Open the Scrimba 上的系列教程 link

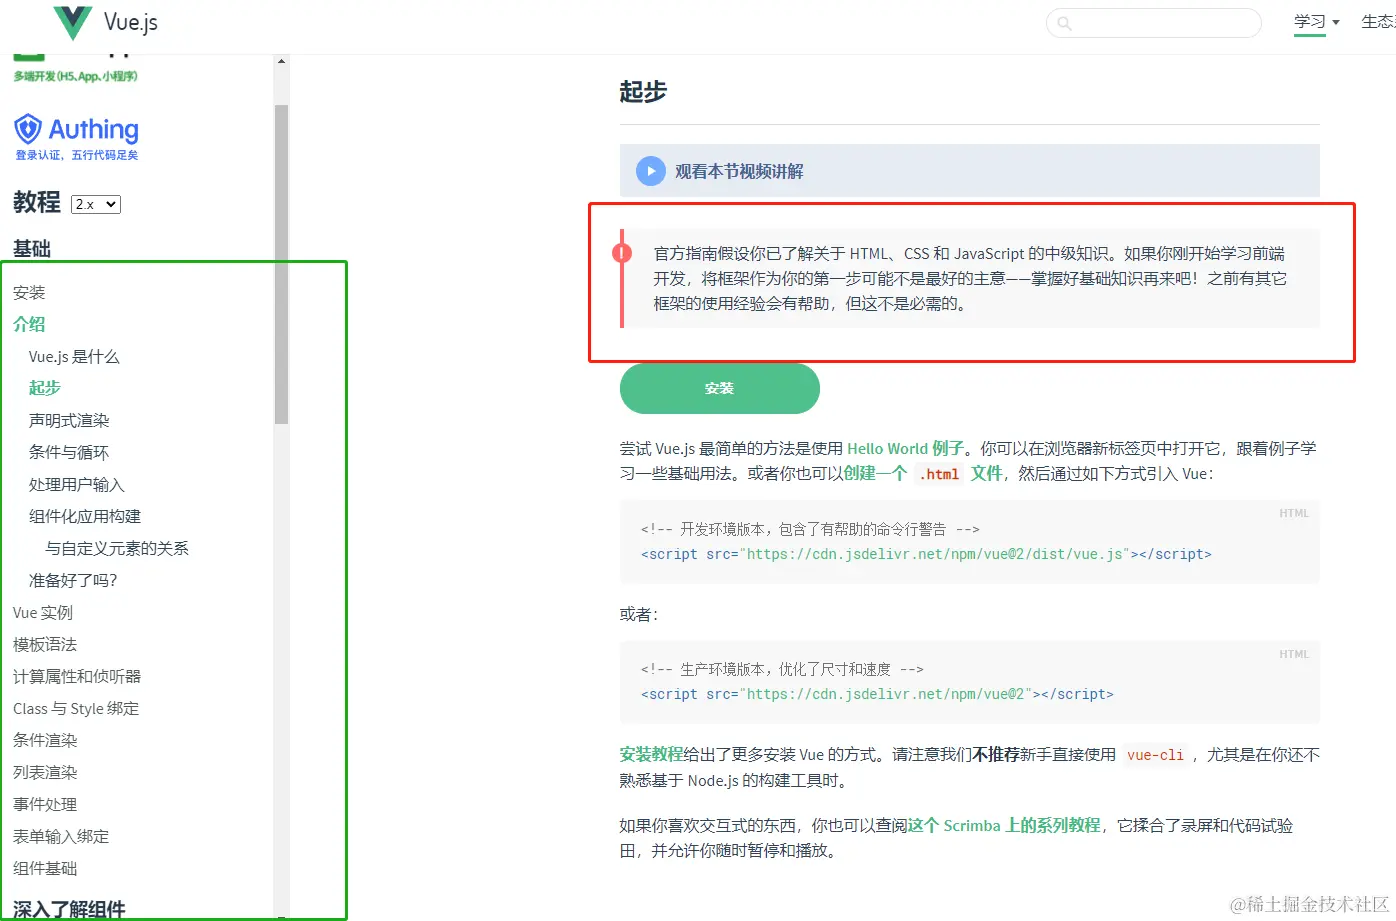pyautogui.click(x=1004, y=825)
